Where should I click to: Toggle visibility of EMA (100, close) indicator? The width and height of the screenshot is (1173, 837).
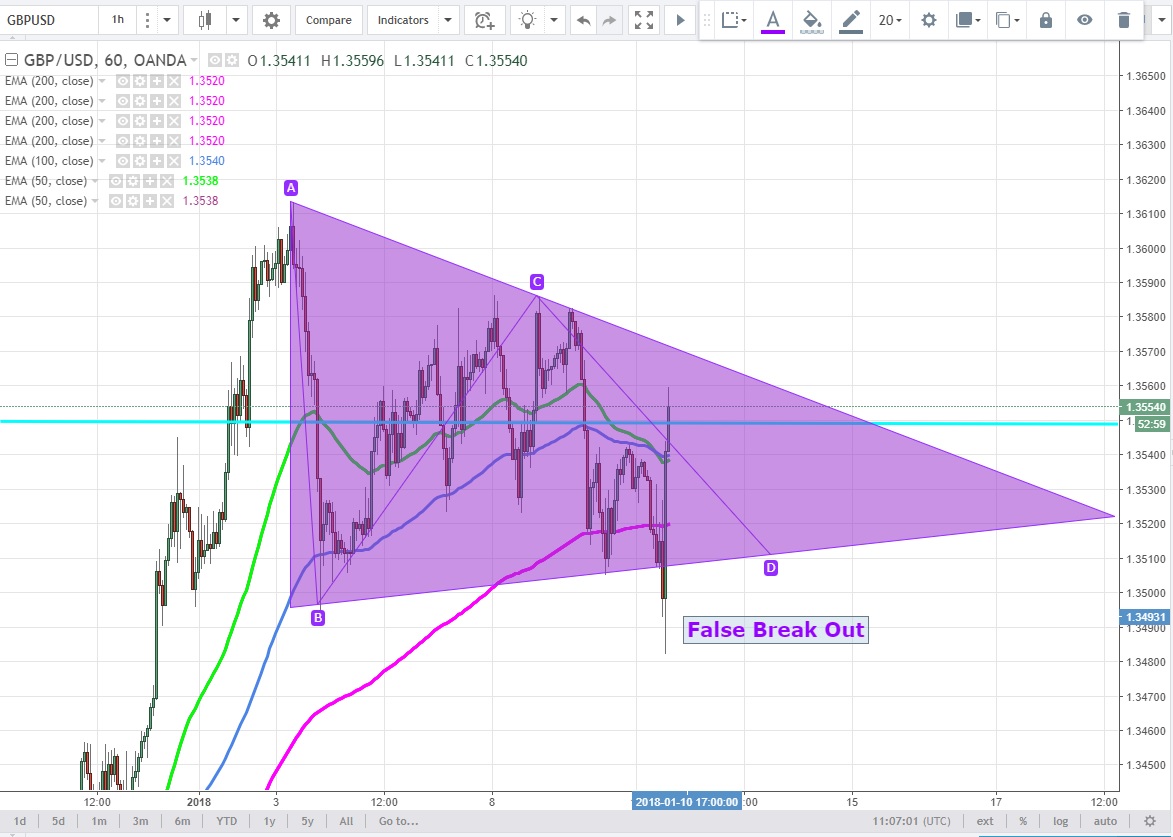[122, 161]
